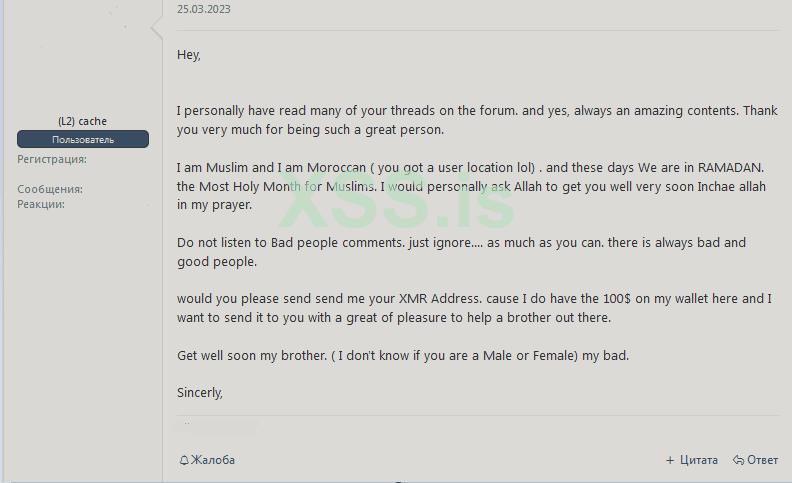The height and width of the screenshot is (483, 792).
Task: Click the Регистрация label in sidebar
Action: [x=52, y=159]
